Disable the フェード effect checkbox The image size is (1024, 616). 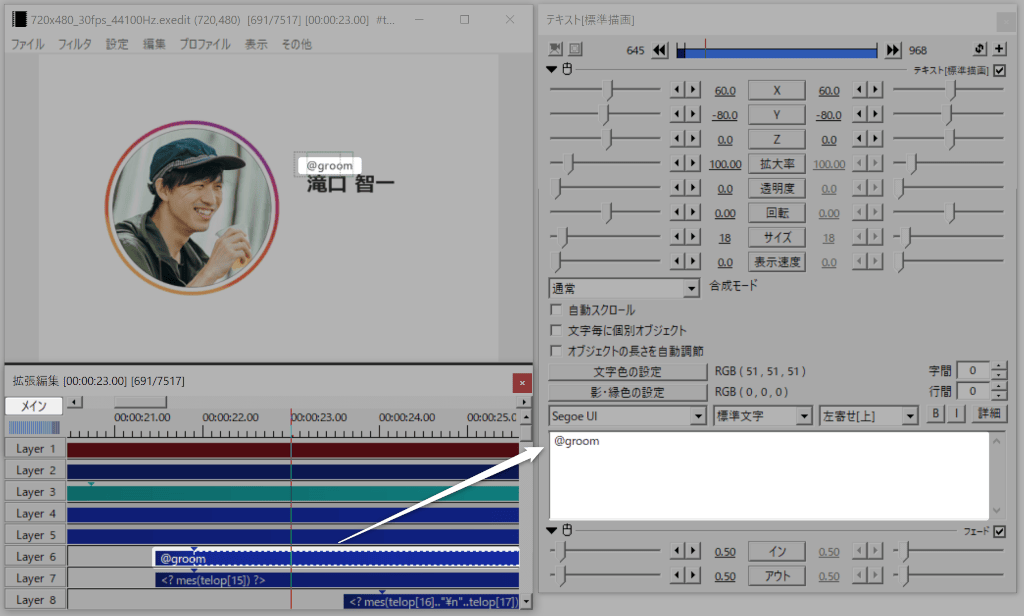[1000, 531]
